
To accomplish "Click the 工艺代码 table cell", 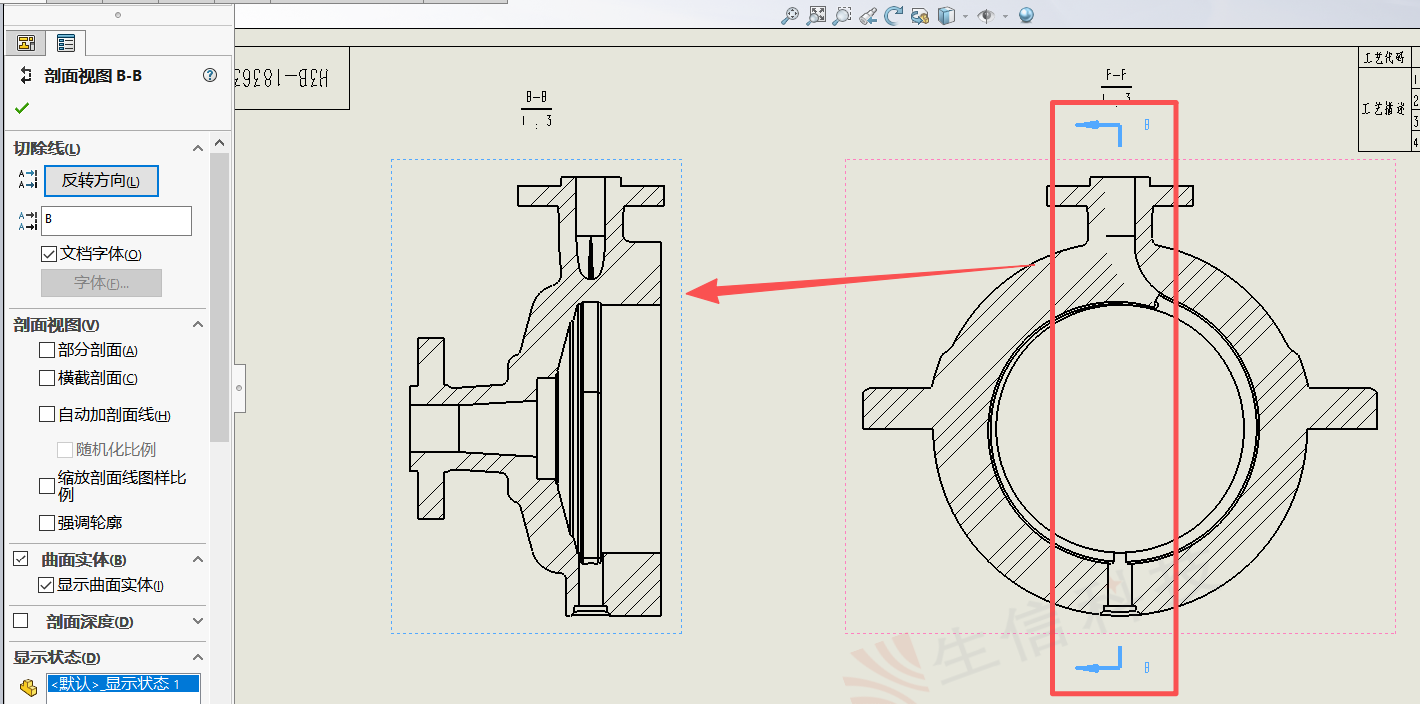I will (x=1383, y=58).
